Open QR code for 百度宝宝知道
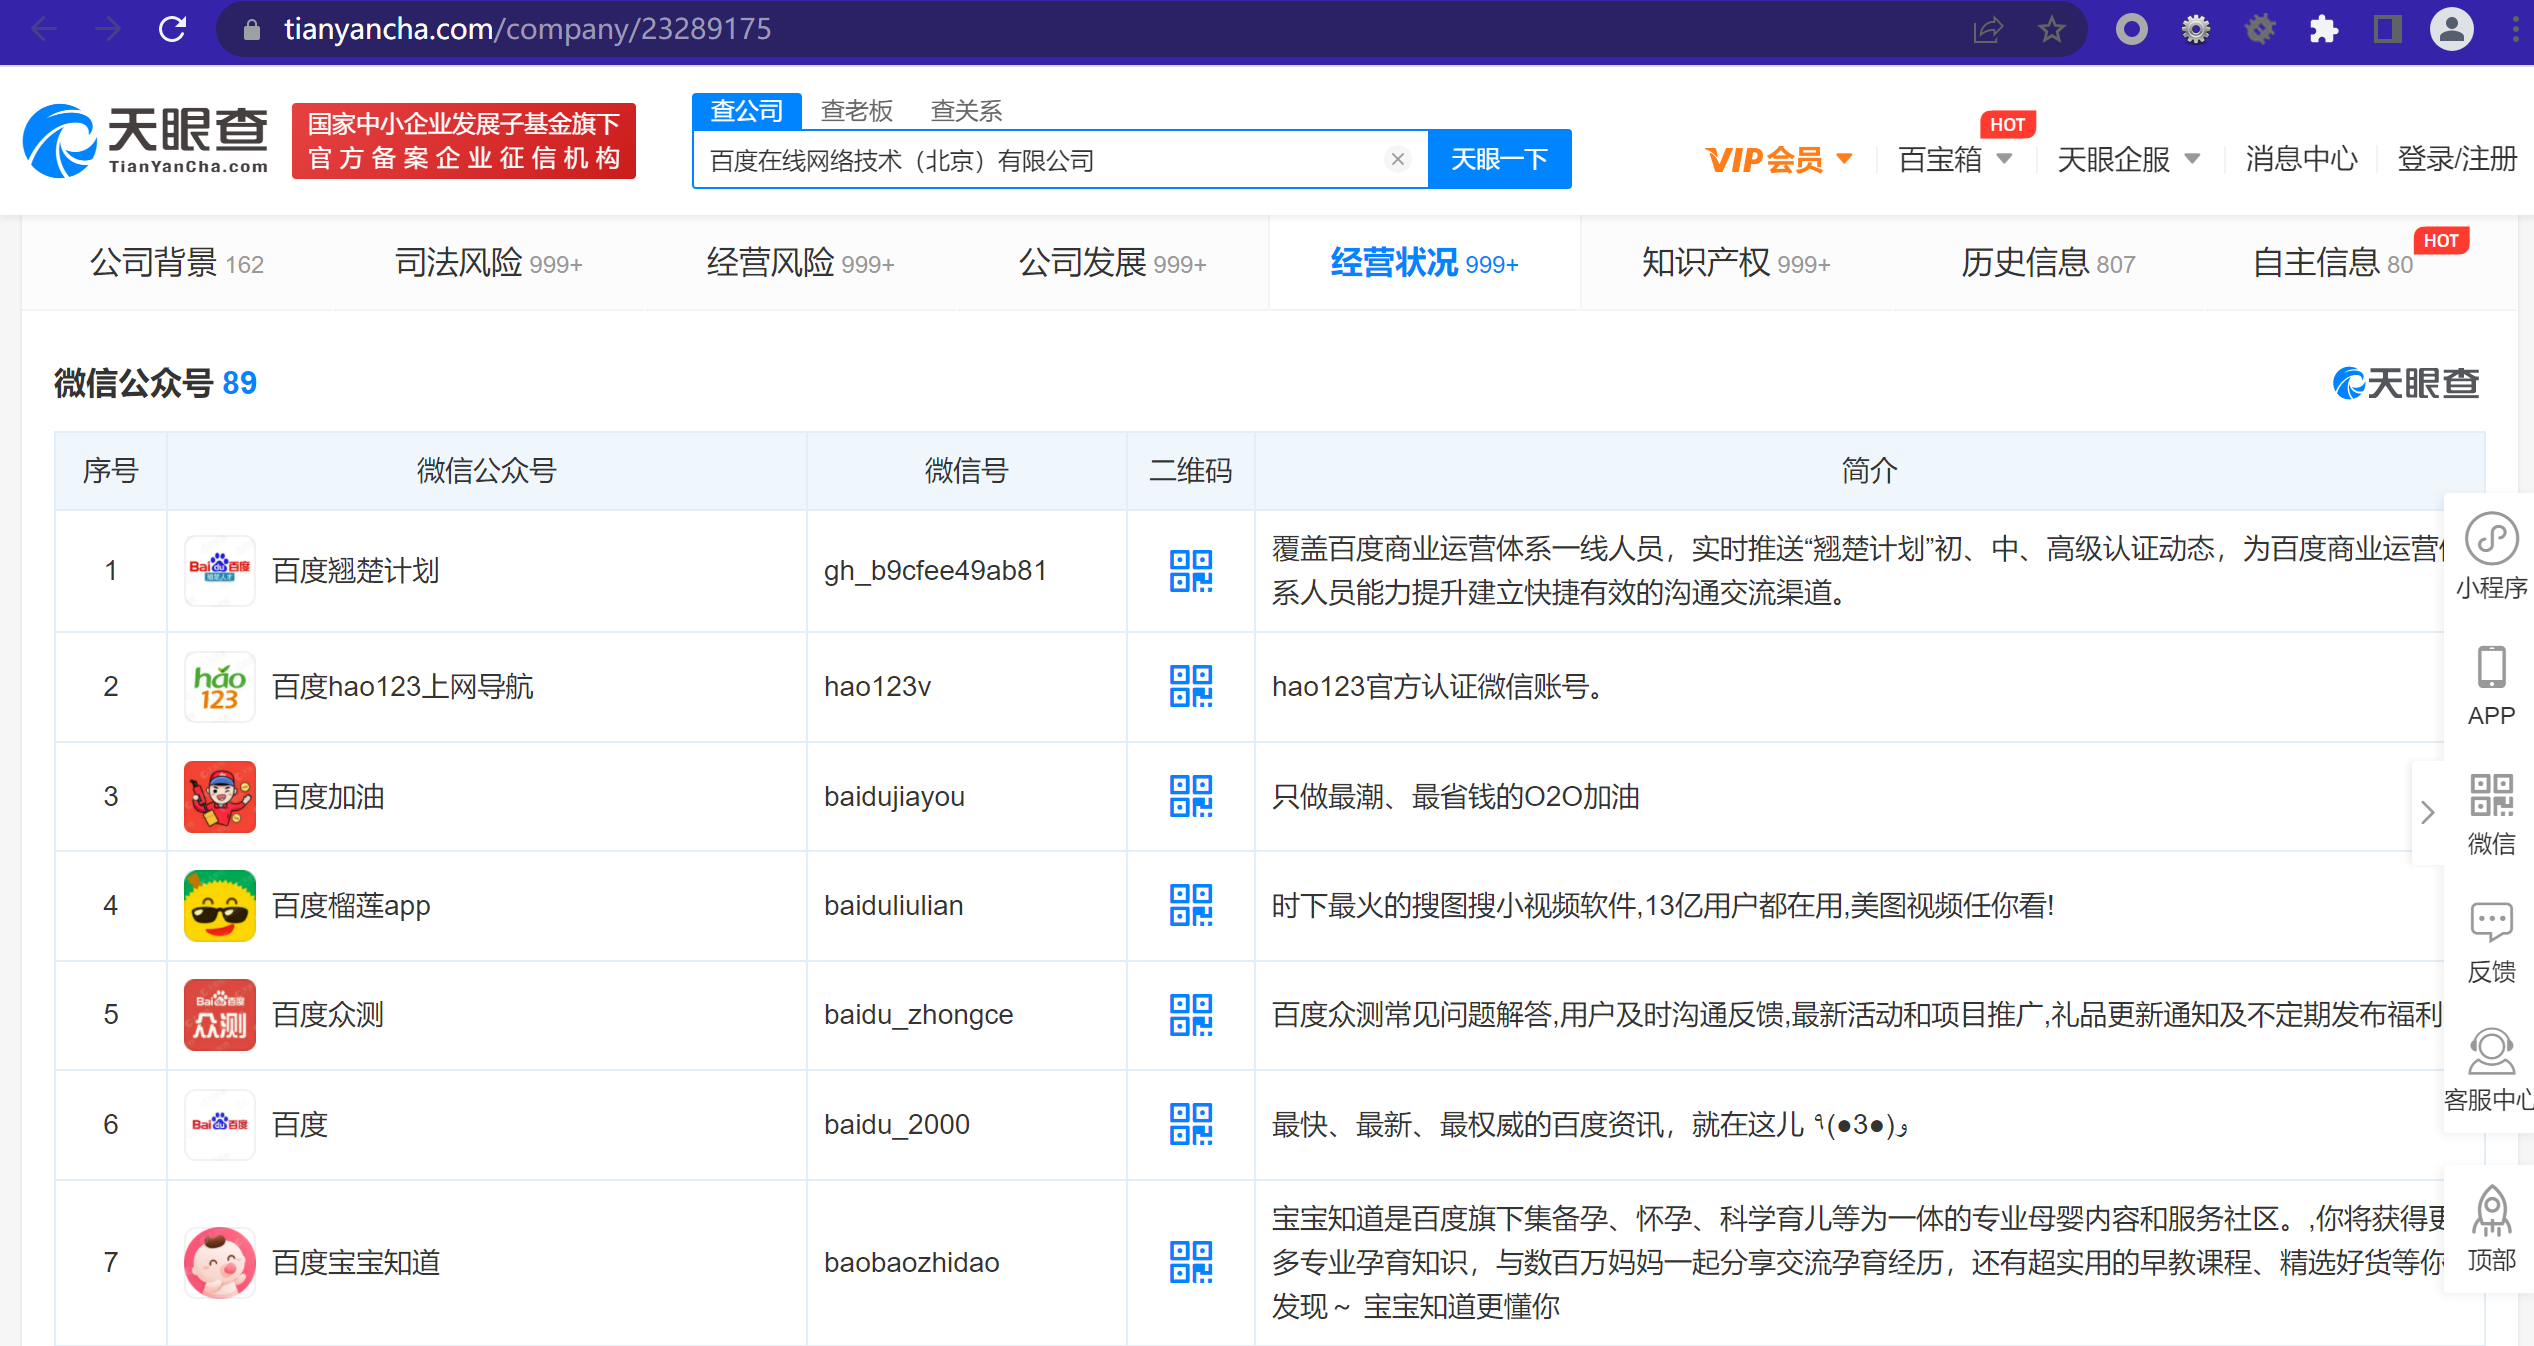Image resolution: width=2534 pixels, height=1346 pixels. pos(1191,1263)
